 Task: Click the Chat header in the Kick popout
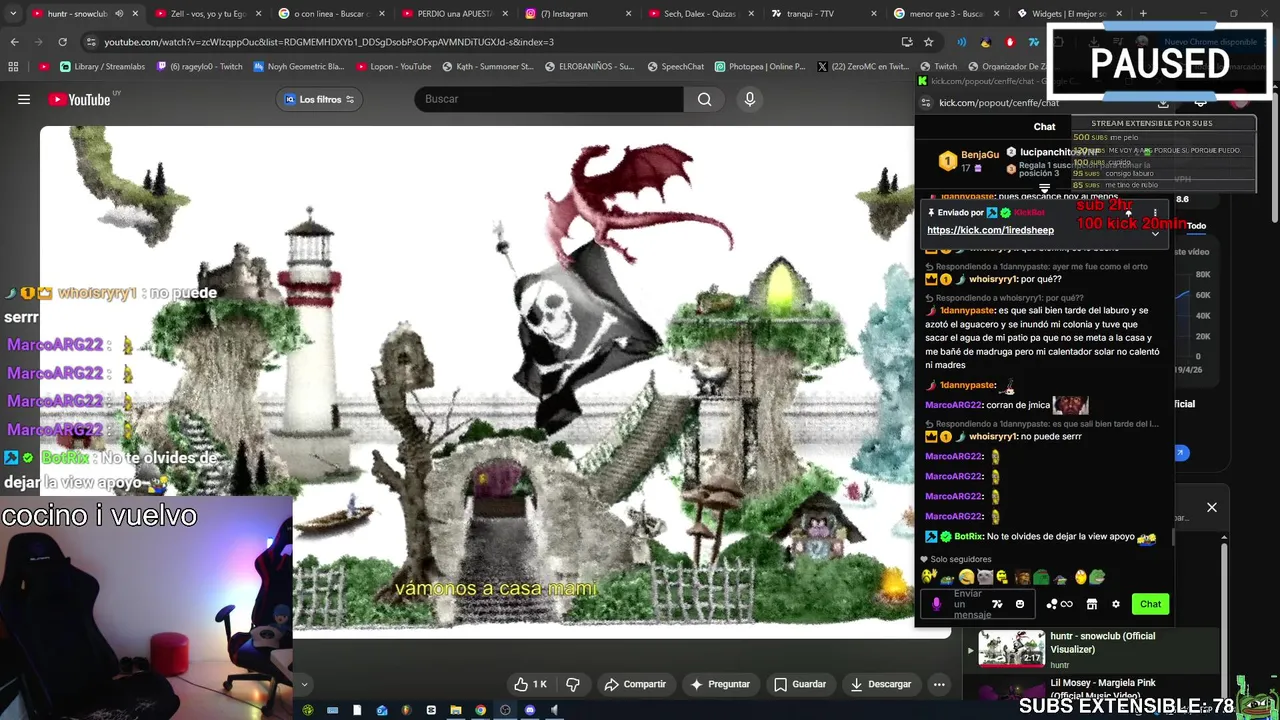[1044, 126]
